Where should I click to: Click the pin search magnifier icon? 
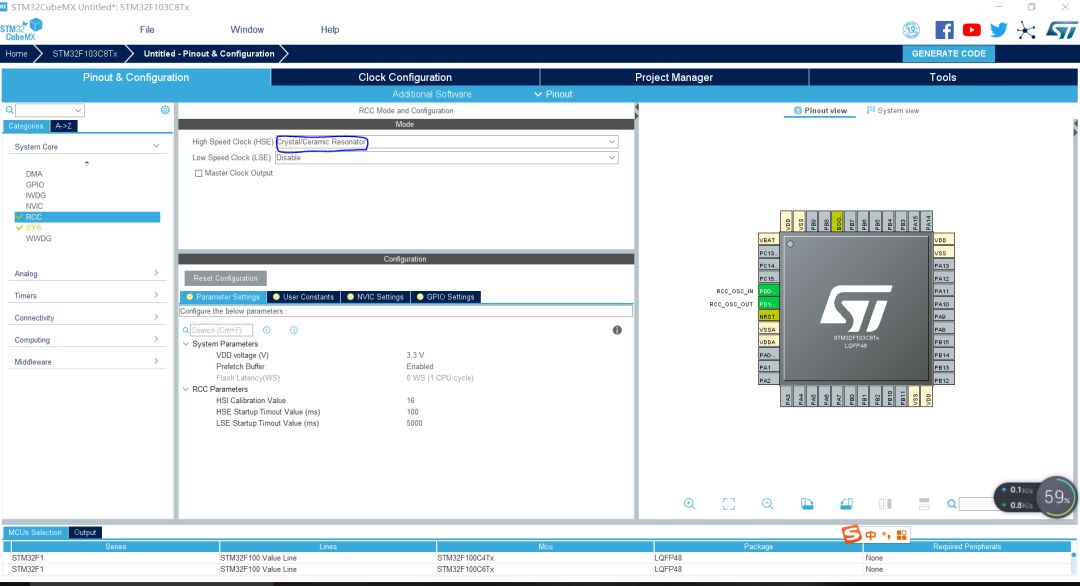[x=952, y=504]
